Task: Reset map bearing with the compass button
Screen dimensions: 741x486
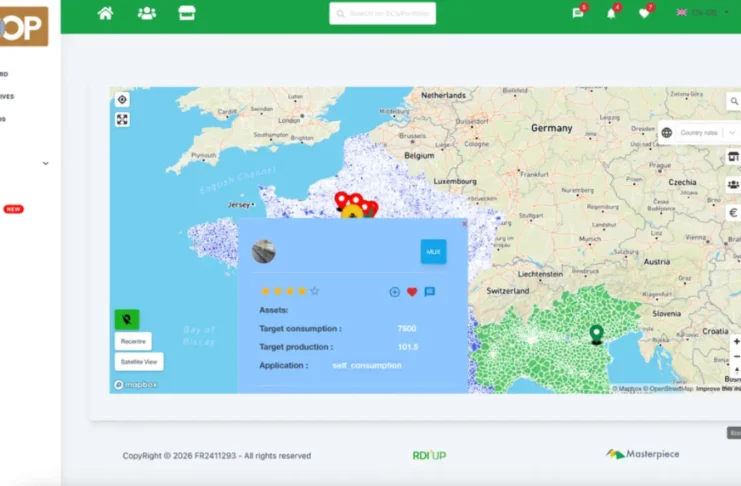Action: coord(736,370)
